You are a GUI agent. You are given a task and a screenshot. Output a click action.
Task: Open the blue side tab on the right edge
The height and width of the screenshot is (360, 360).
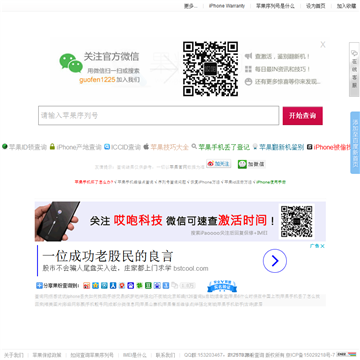pyautogui.click(x=355, y=142)
